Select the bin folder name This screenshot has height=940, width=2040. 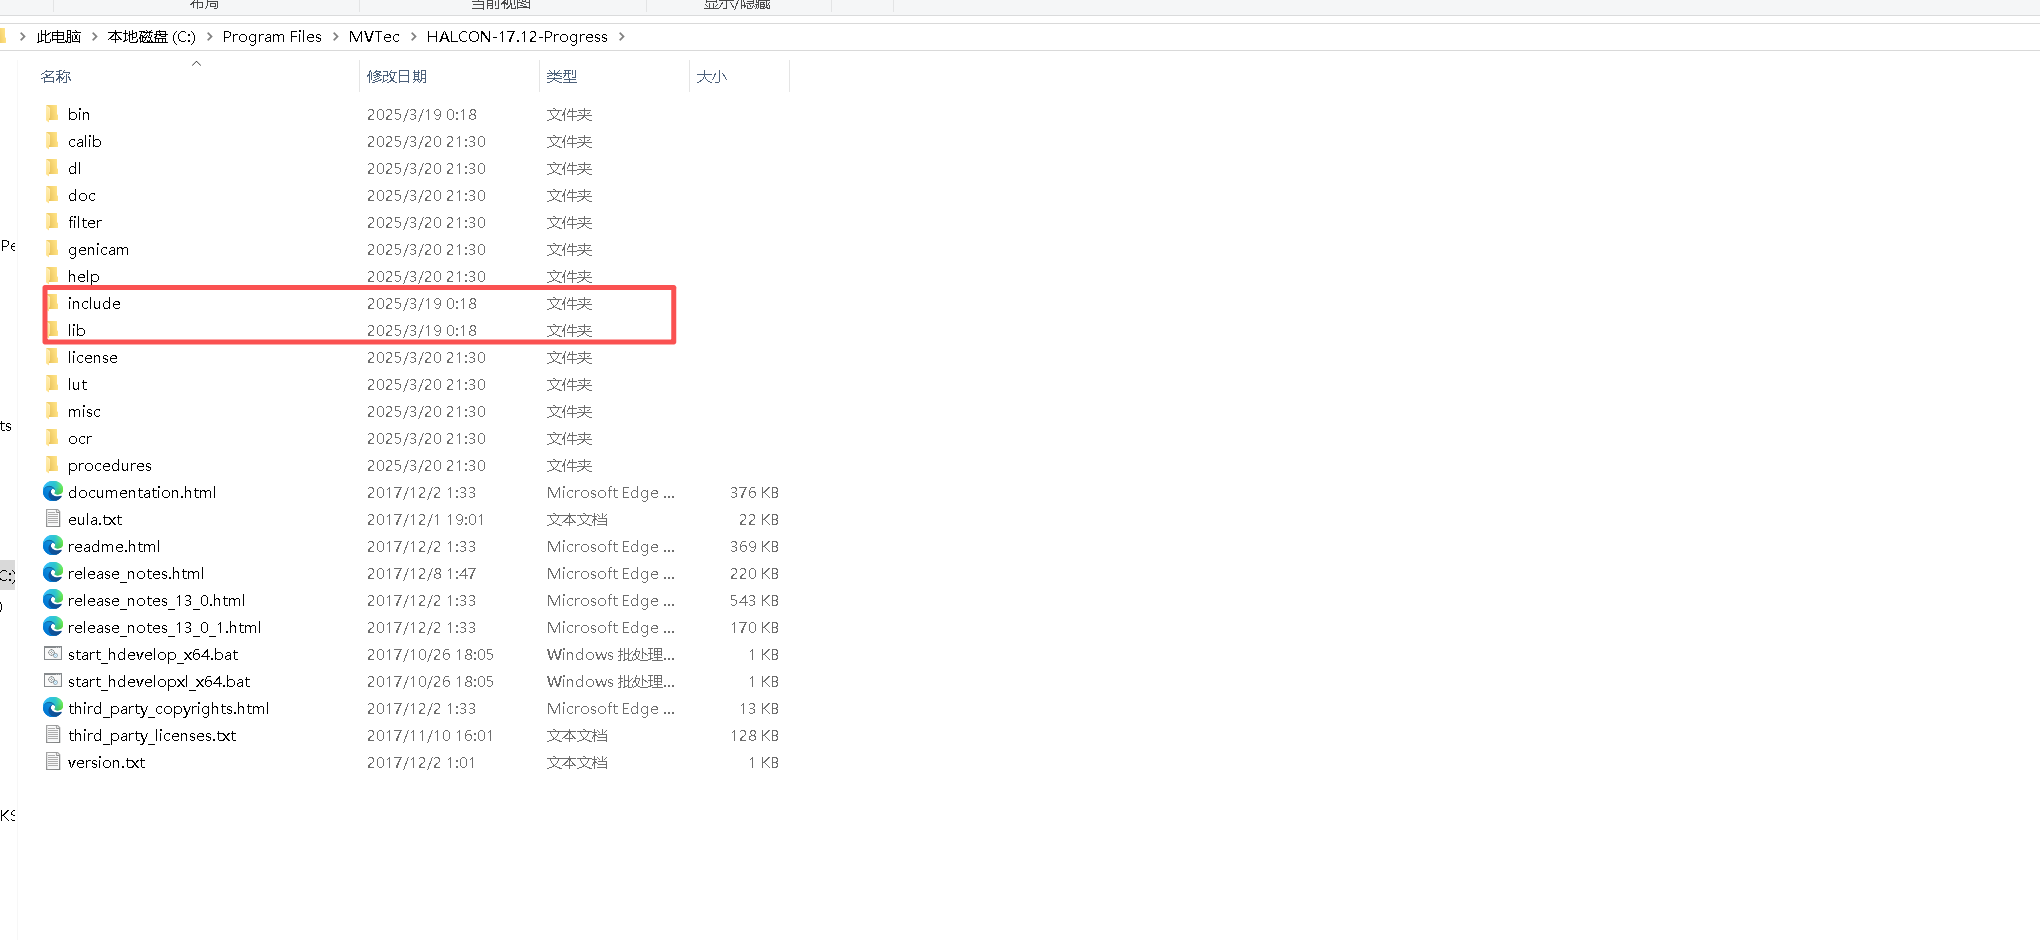(79, 114)
